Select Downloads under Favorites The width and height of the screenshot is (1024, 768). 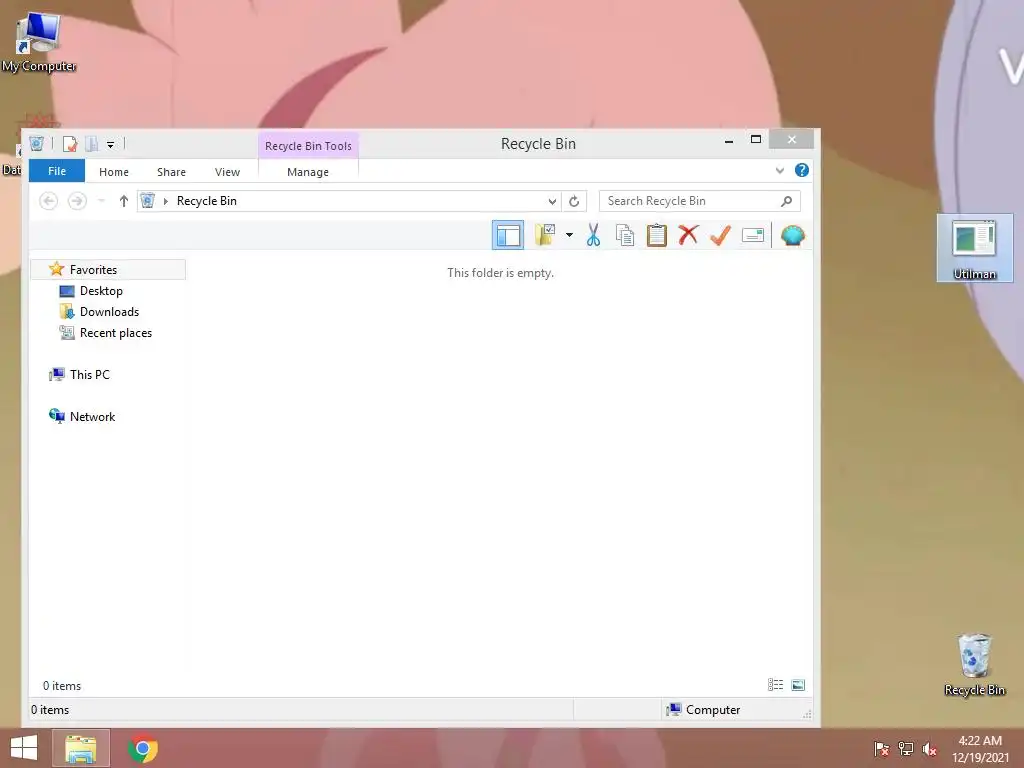tap(109, 312)
